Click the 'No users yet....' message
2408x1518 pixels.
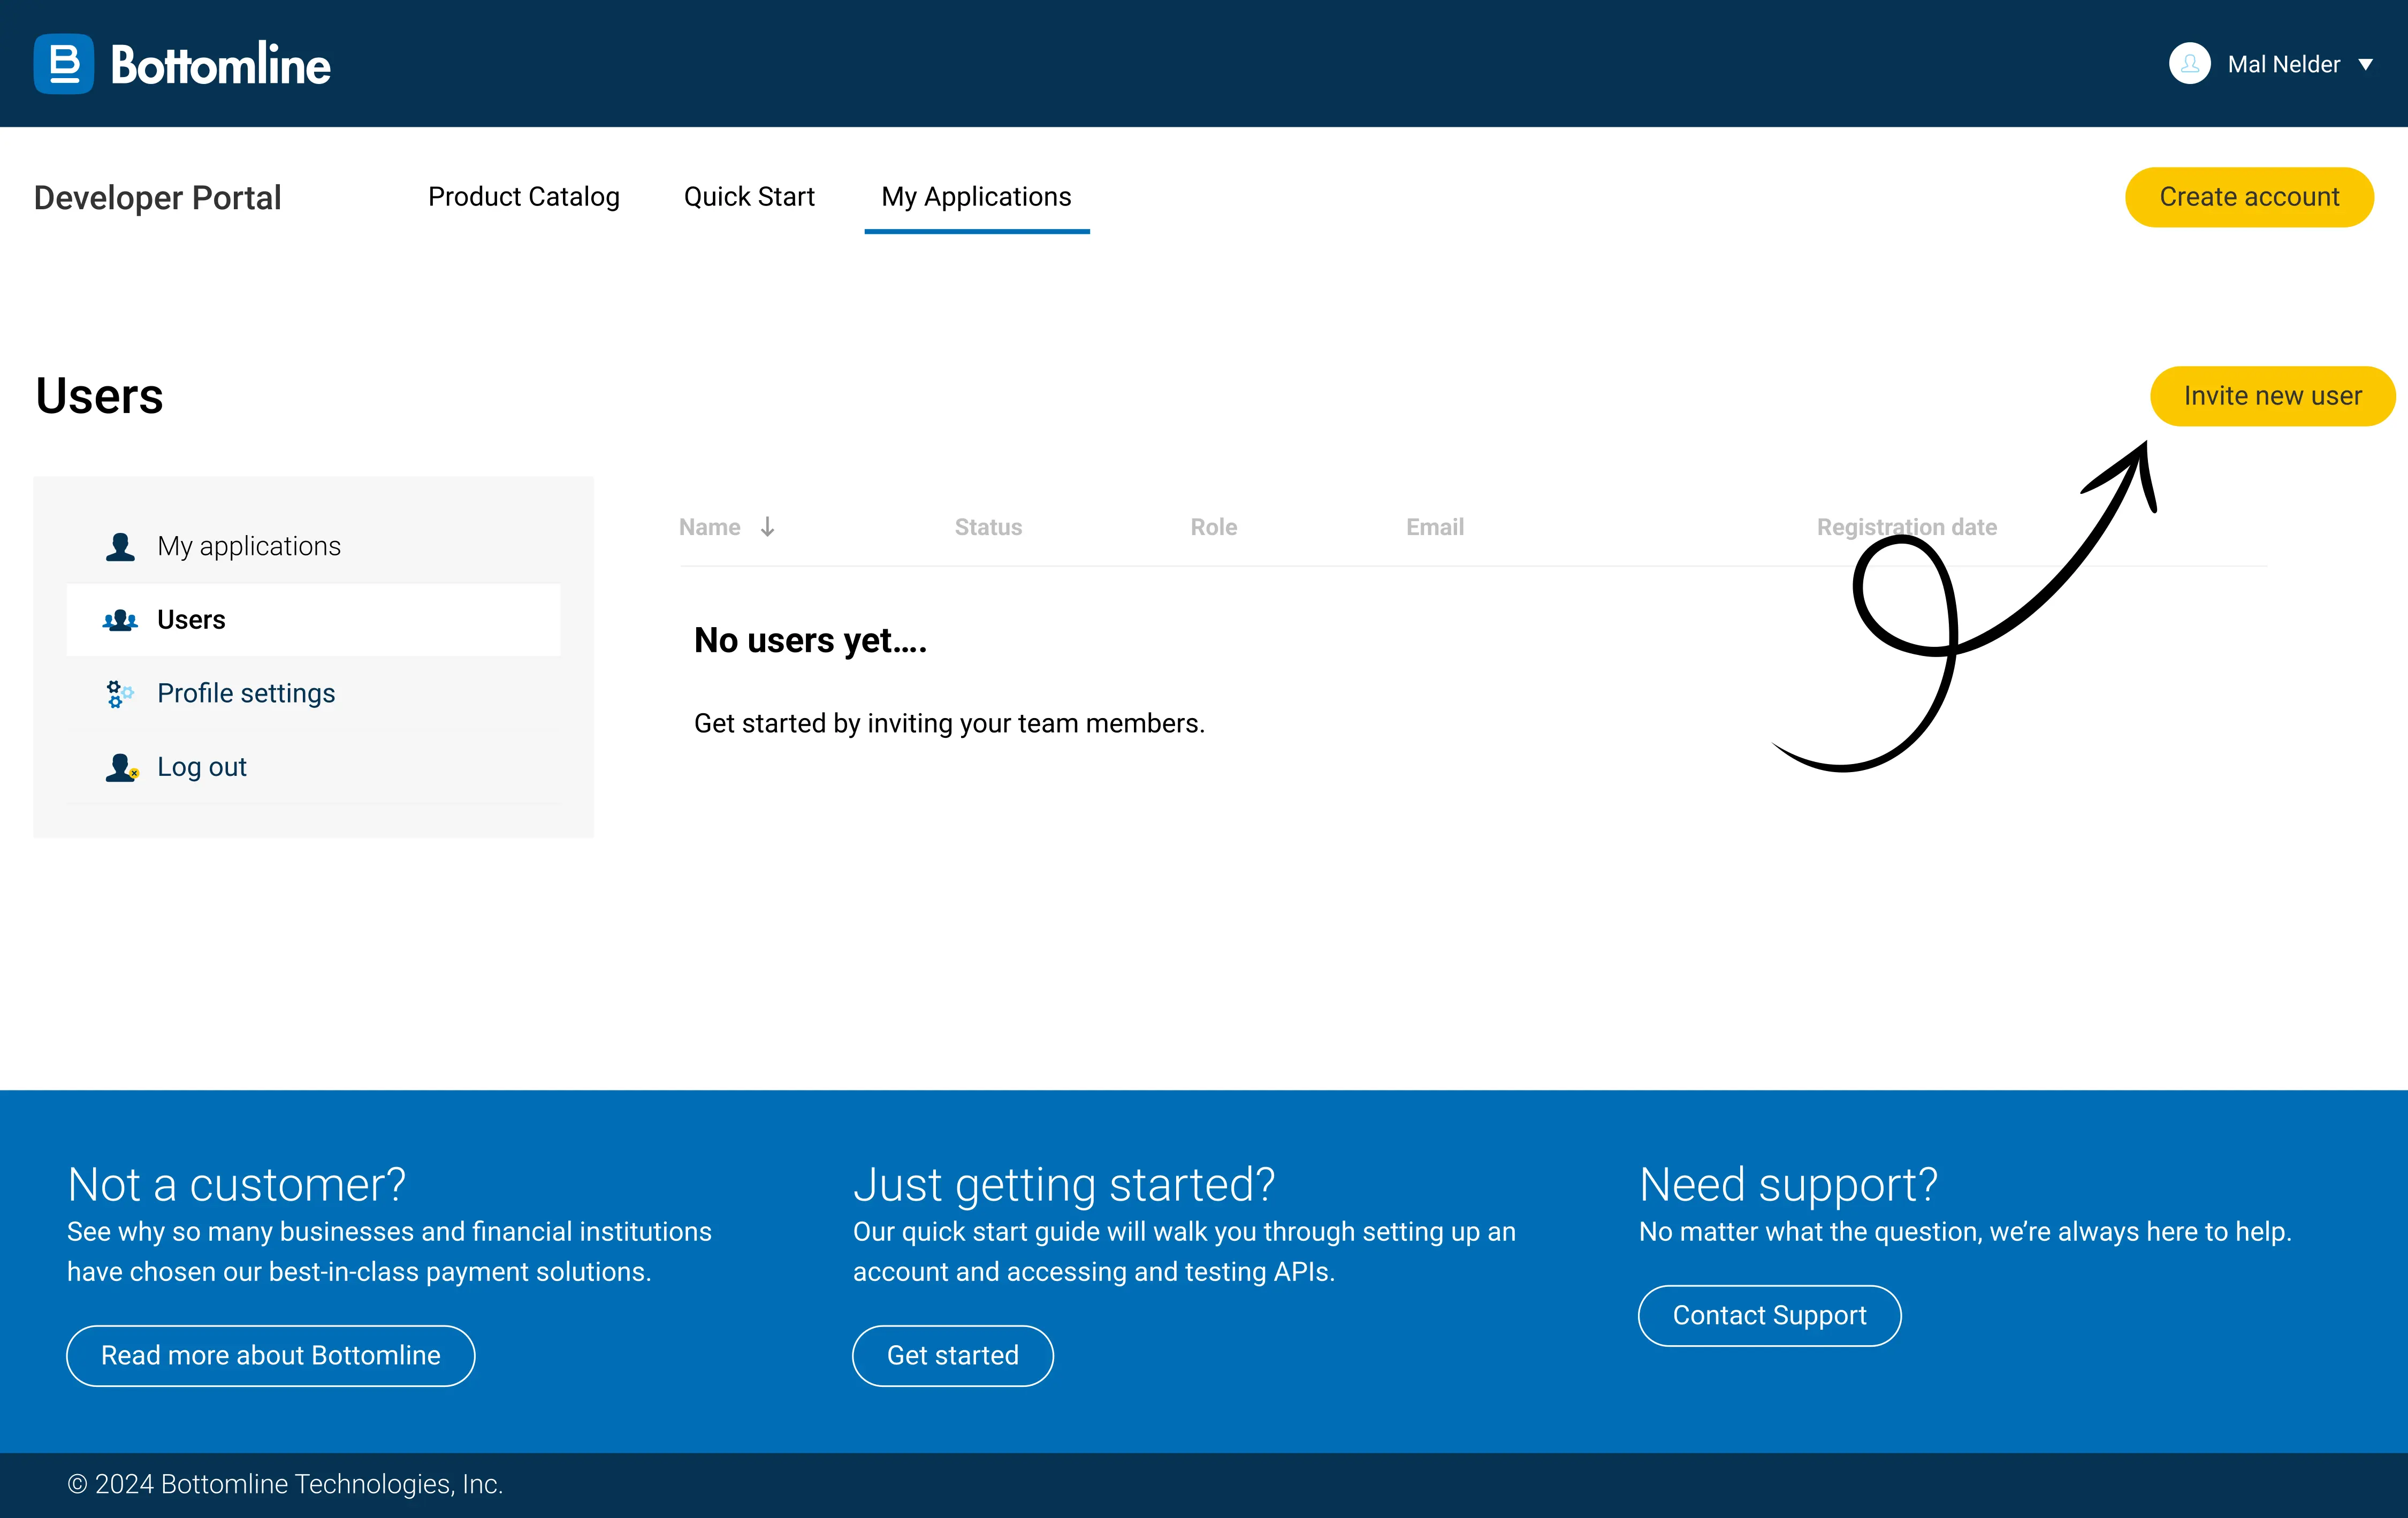coord(811,640)
